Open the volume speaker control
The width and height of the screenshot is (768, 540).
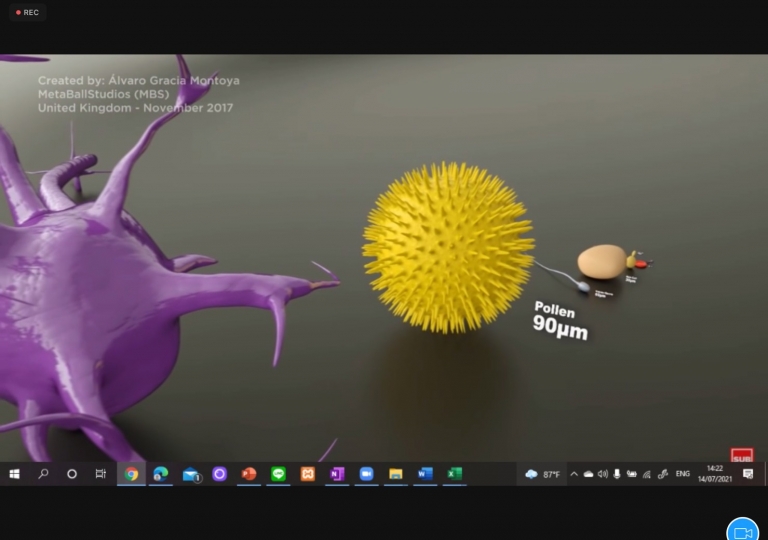coord(603,474)
